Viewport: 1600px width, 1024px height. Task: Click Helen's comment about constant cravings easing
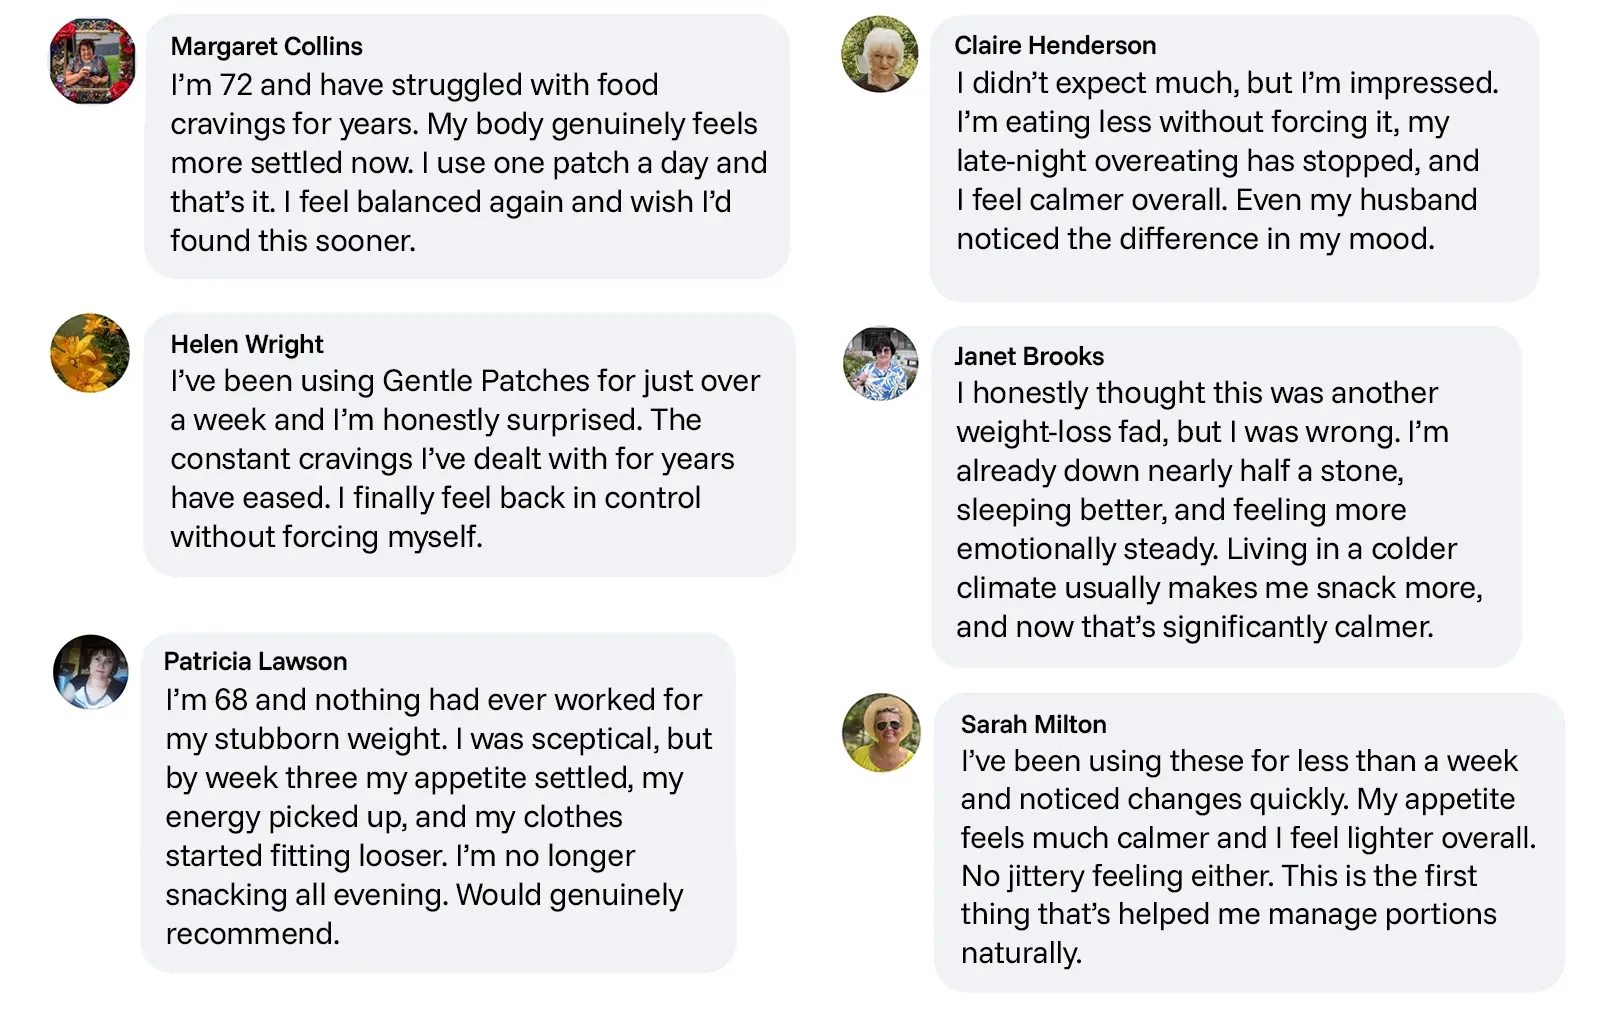pos(452,459)
